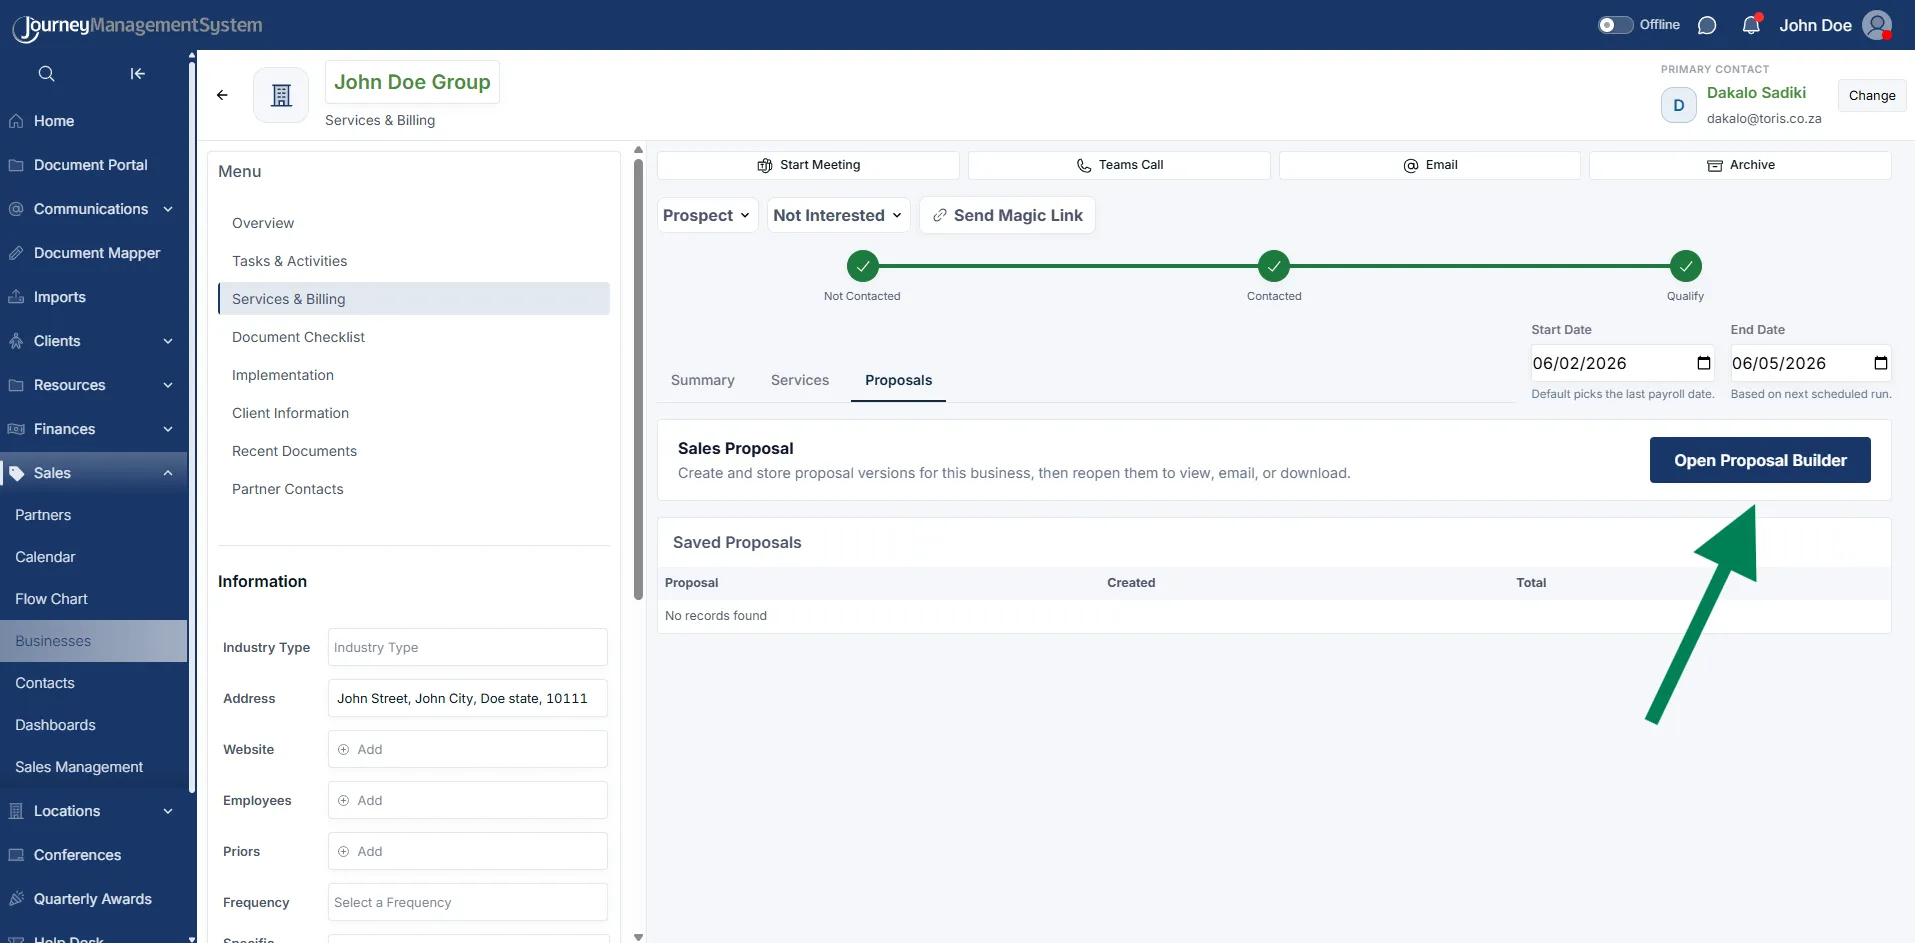Switch to the Summary tab
The image size is (1915, 943).
point(702,380)
